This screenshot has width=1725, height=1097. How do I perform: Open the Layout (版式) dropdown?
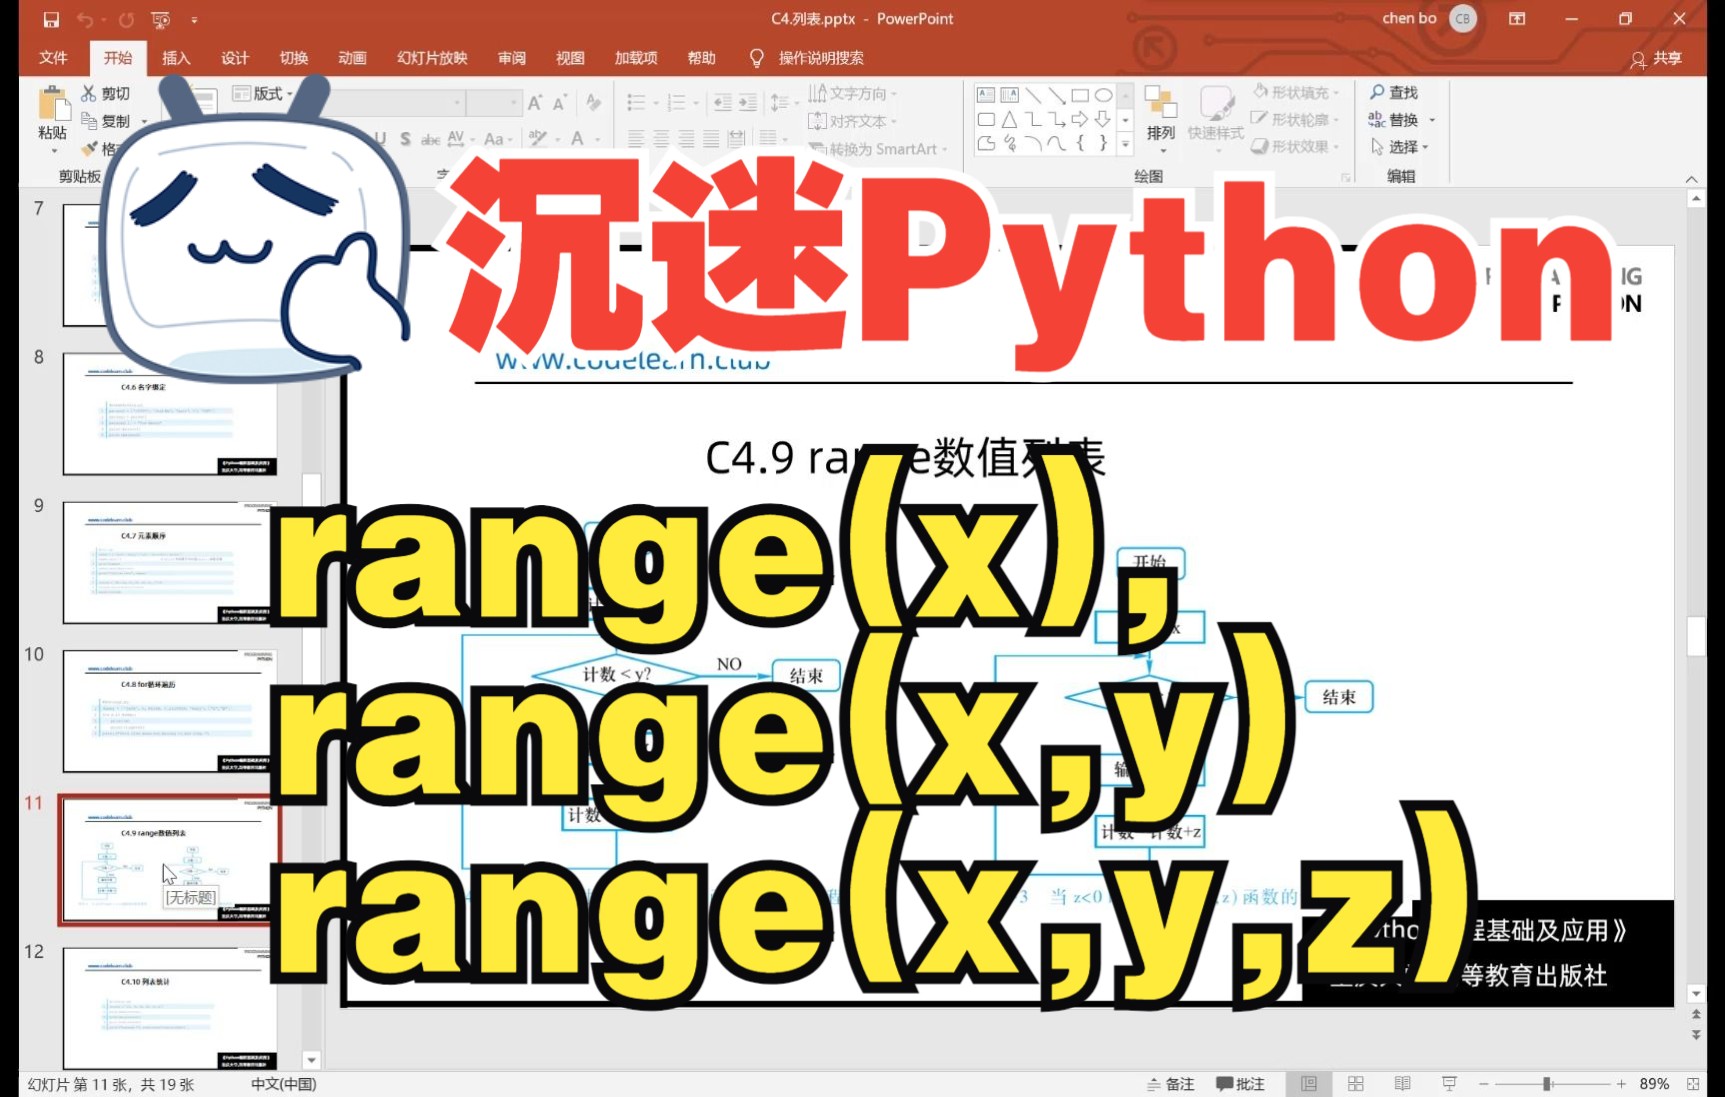(263, 93)
